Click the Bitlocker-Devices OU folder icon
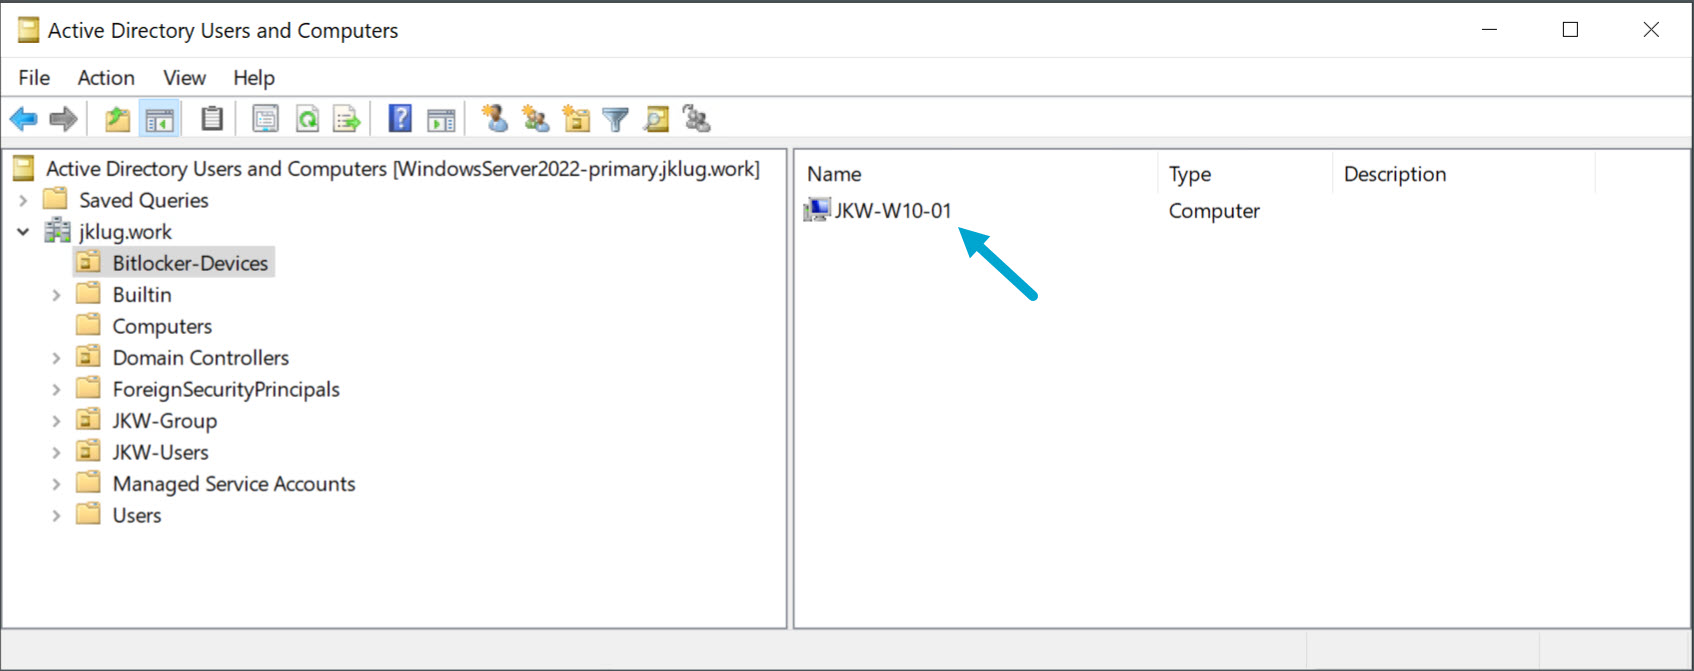The width and height of the screenshot is (1694, 671). coord(89,262)
